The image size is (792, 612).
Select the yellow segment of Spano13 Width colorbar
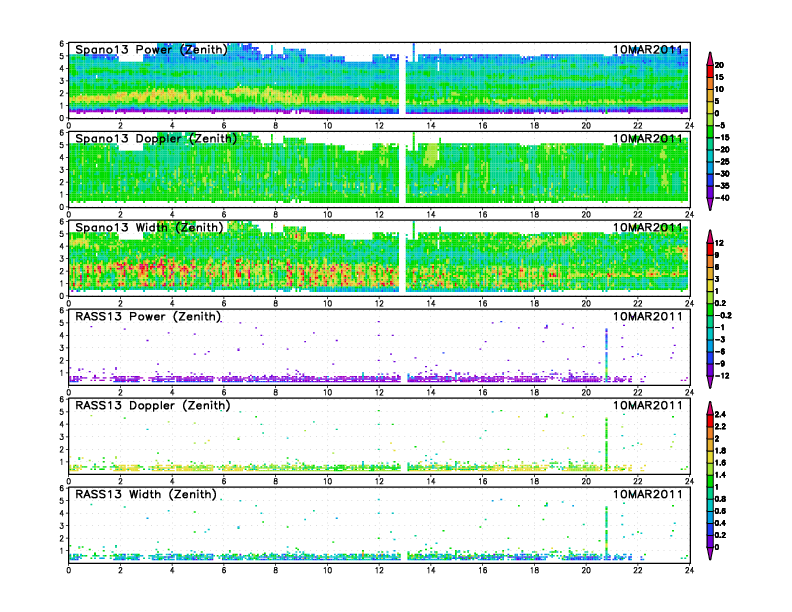(710, 285)
